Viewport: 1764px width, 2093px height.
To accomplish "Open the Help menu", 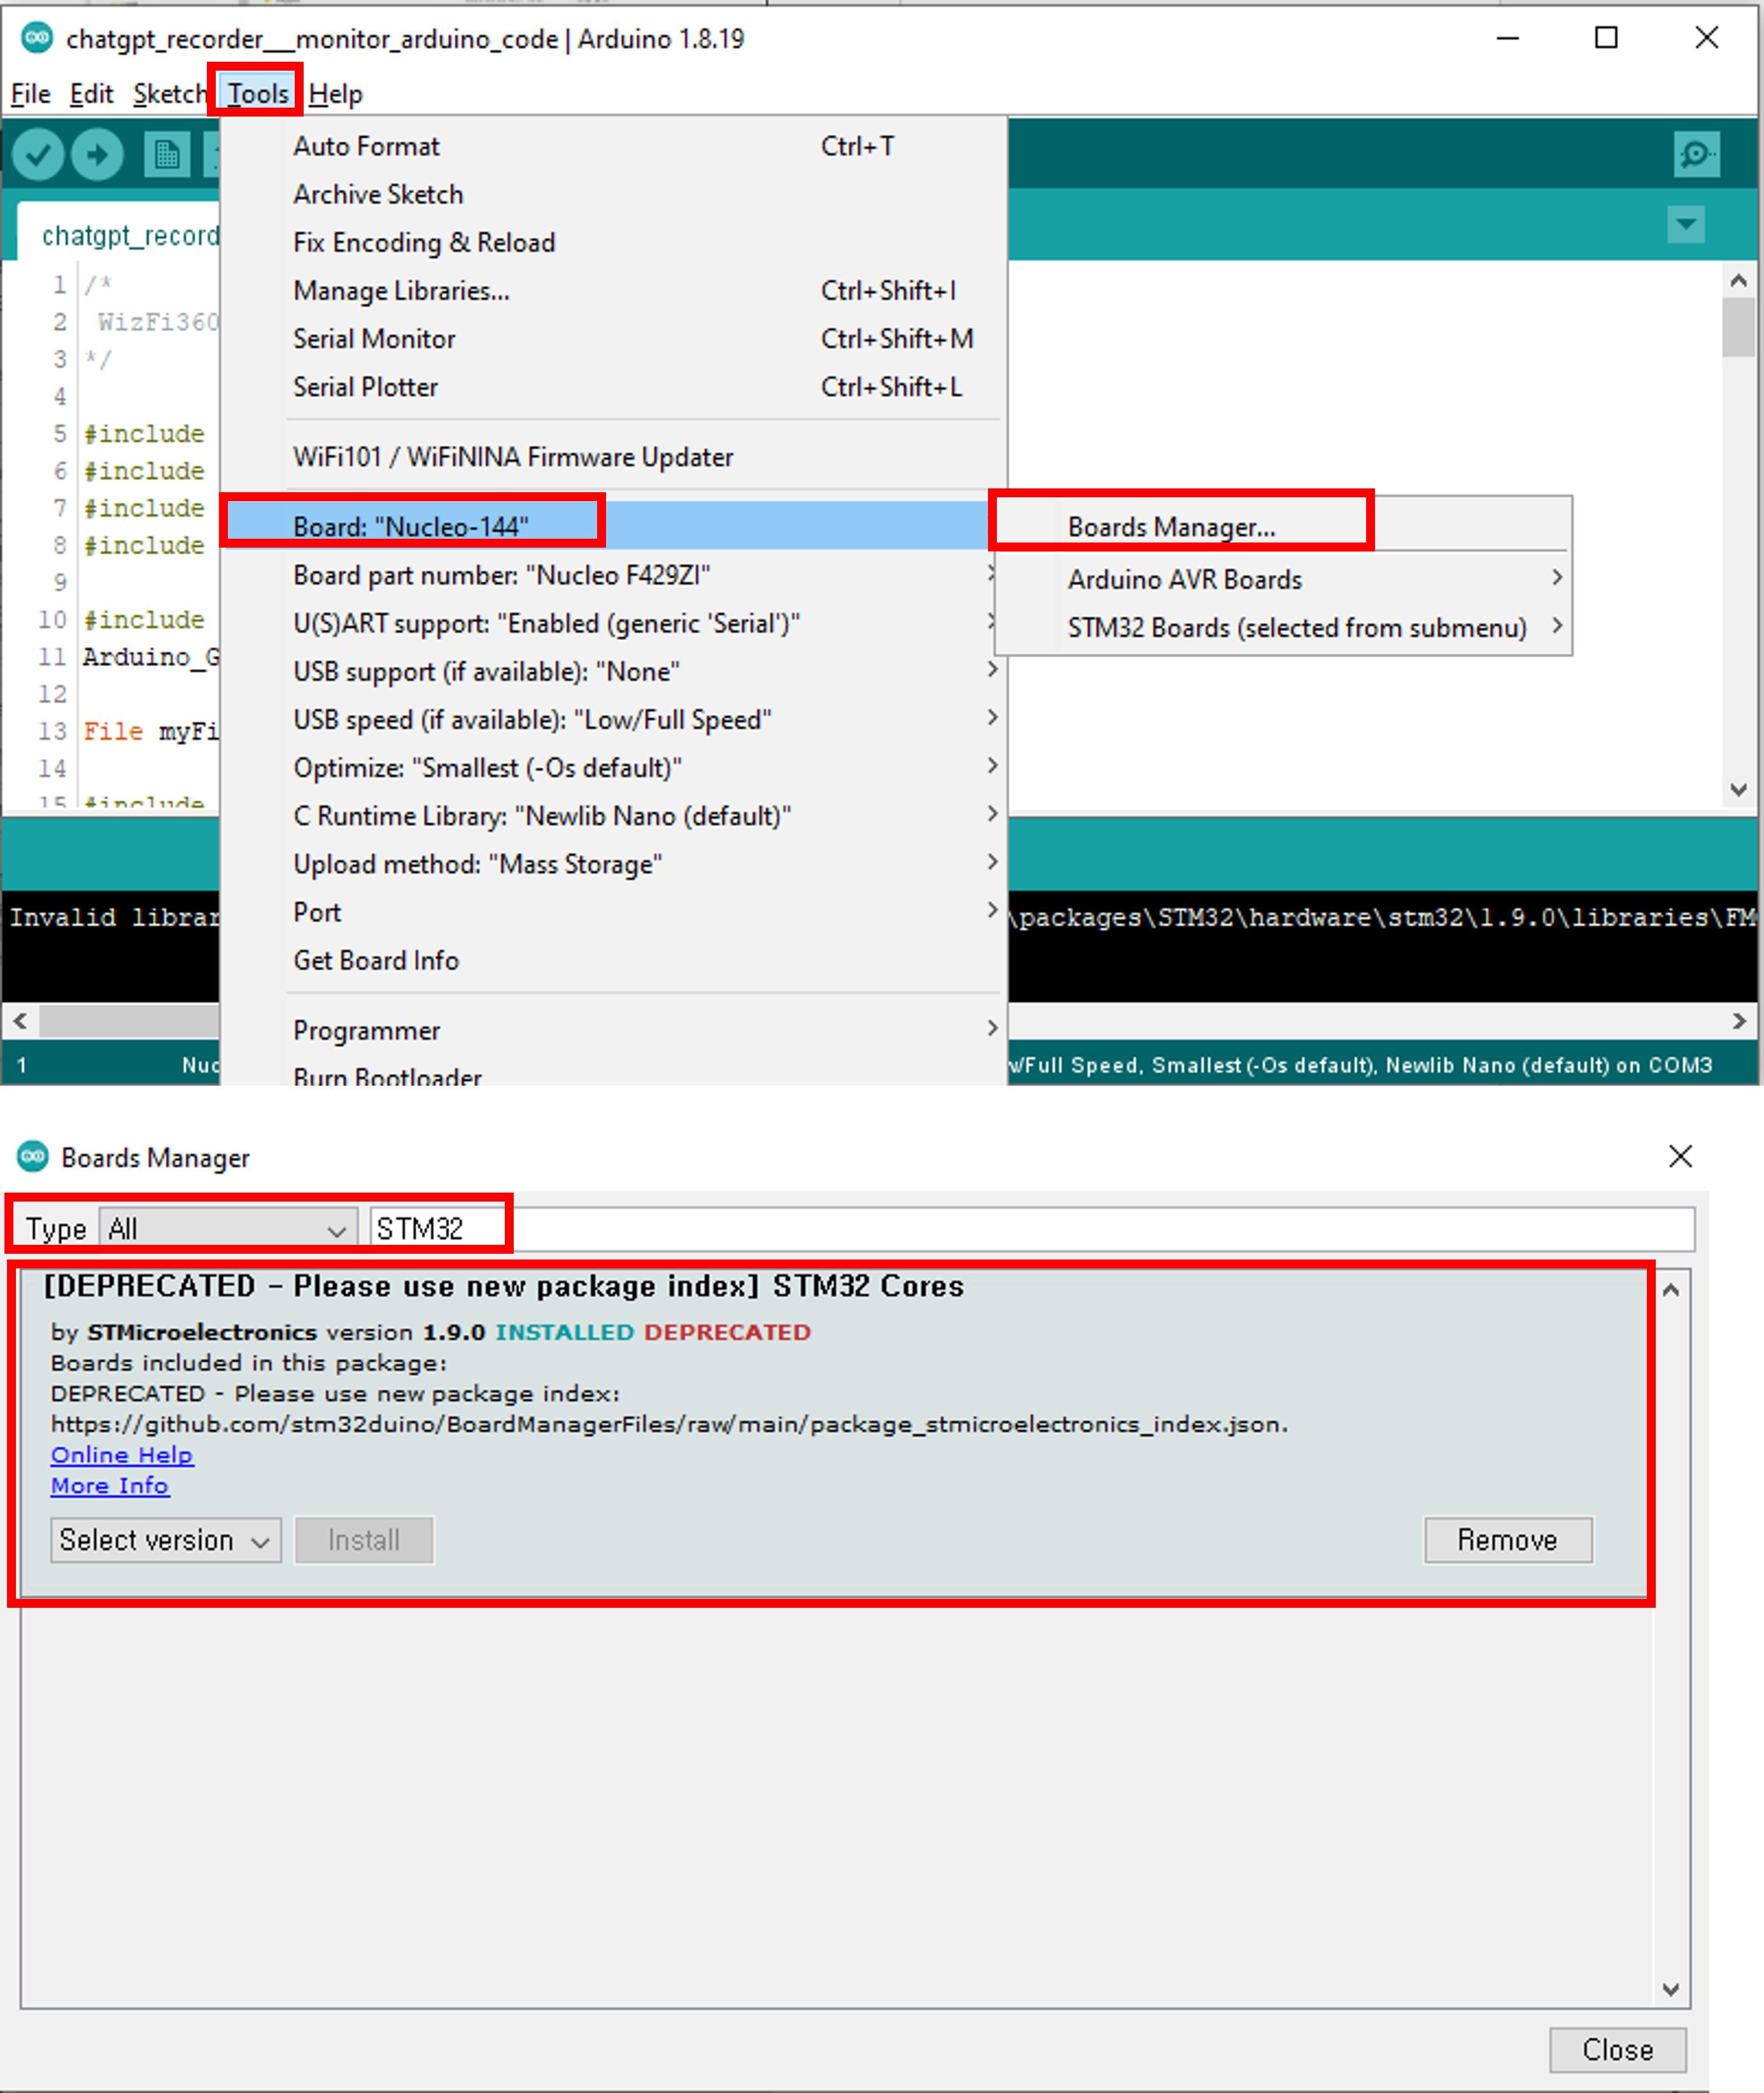I will 335,94.
